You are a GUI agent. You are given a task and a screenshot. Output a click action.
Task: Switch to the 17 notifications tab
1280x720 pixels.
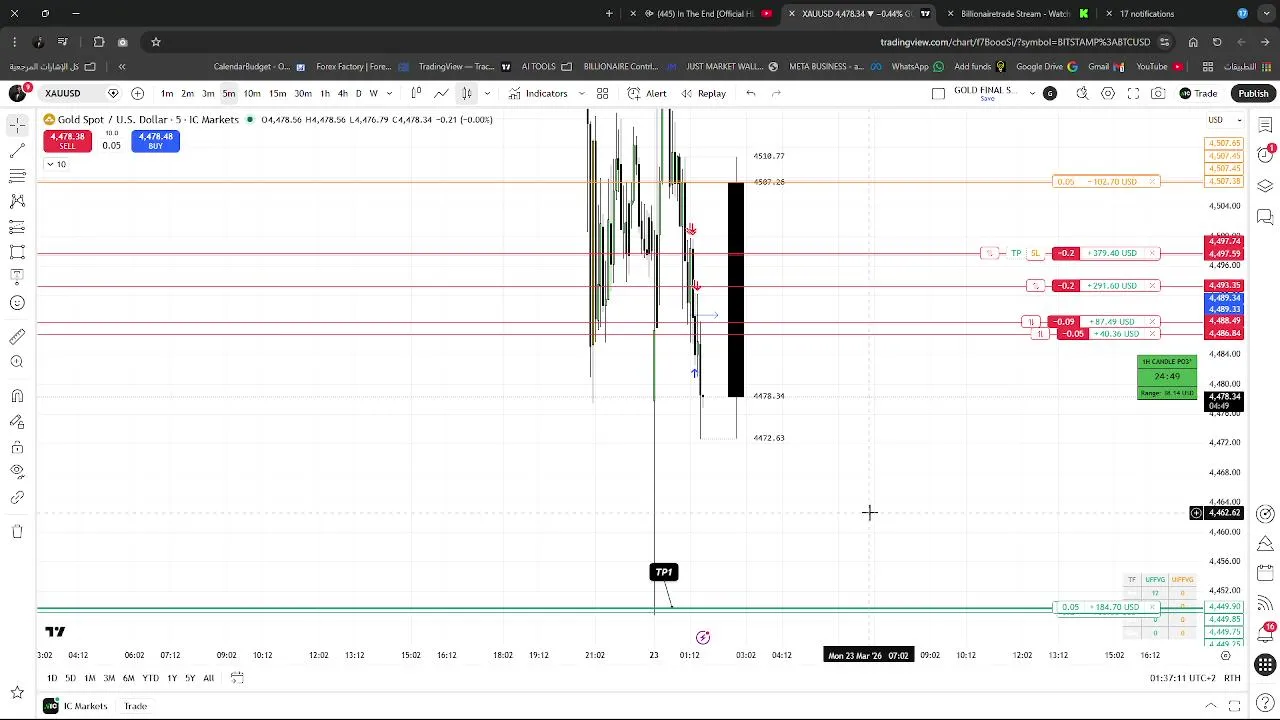click(1146, 14)
